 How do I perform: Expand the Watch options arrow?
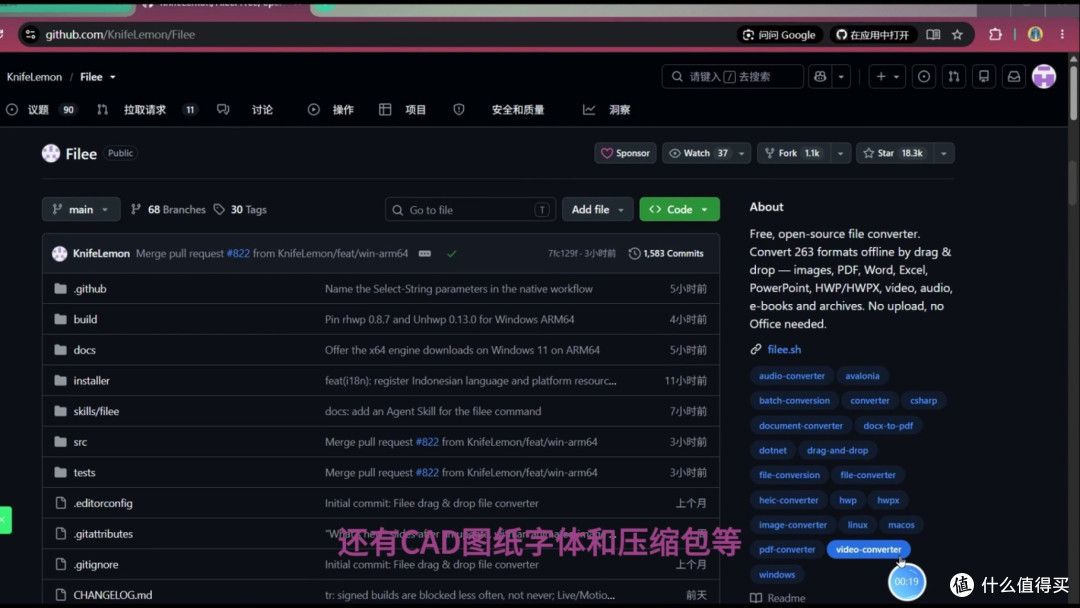point(741,153)
